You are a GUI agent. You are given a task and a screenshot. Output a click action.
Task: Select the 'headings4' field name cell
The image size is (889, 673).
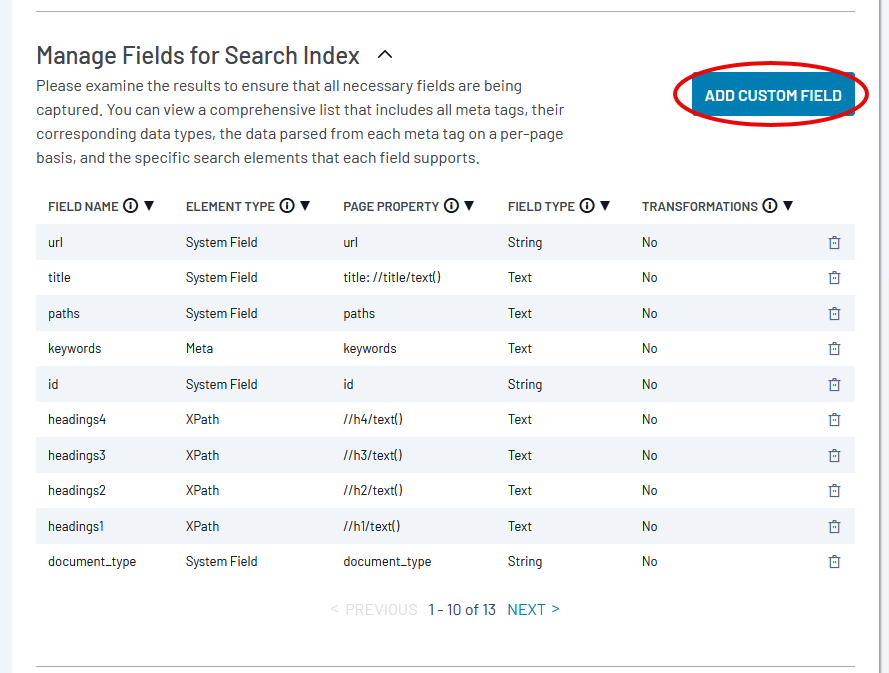point(77,420)
